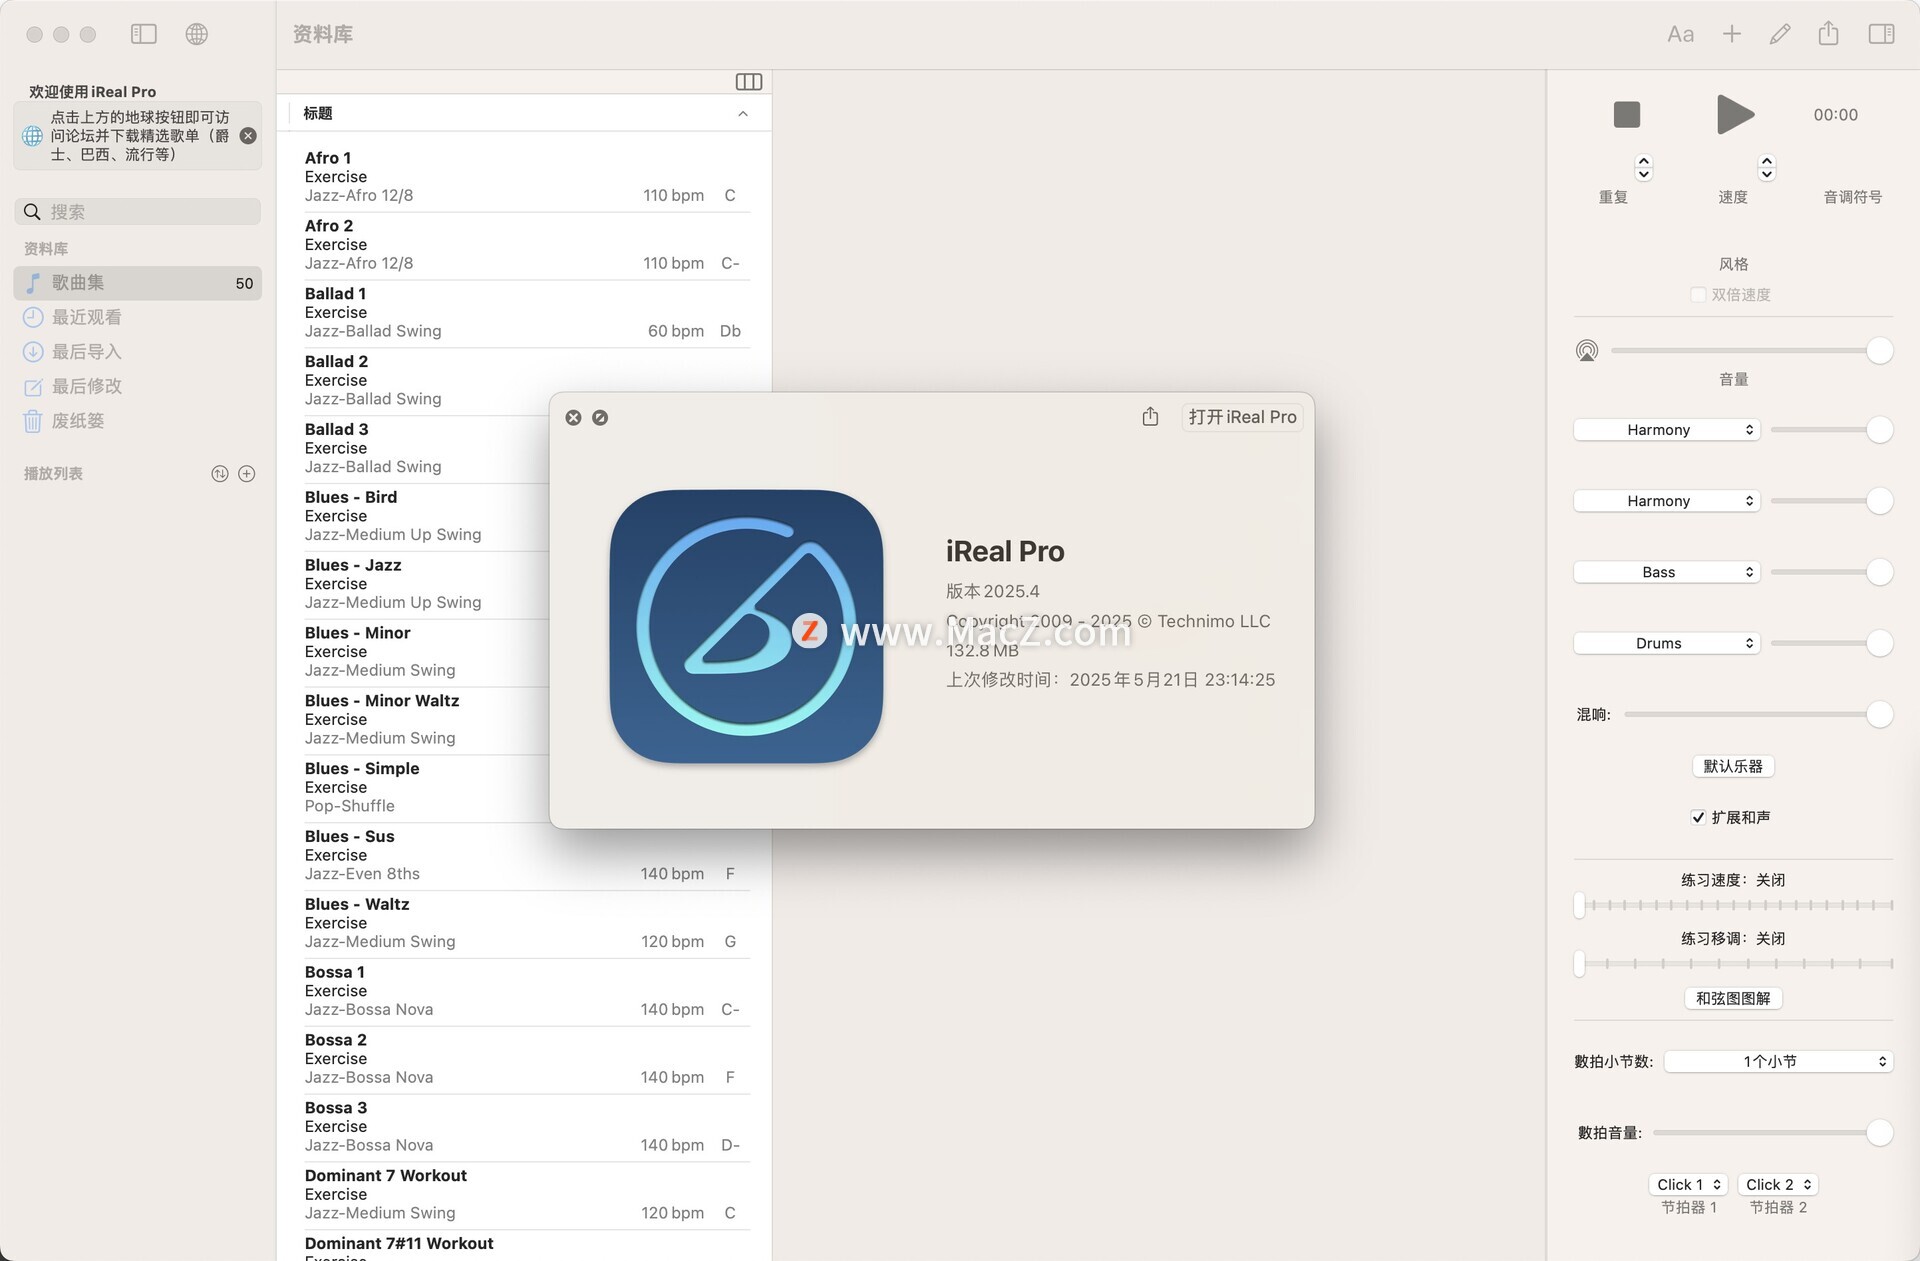Toggle 双倍速度 checkbox
The height and width of the screenshot is (1261, 1920).
(x=1698, y=295)
